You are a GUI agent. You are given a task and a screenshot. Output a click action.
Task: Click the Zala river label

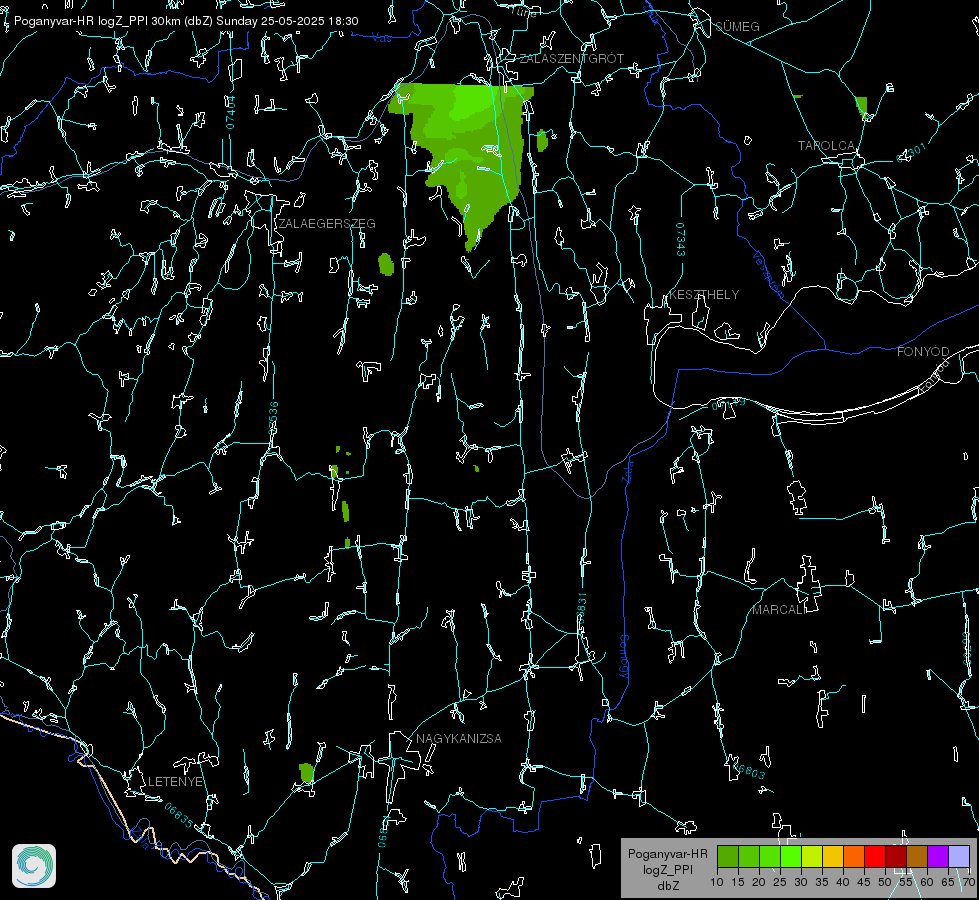point(627,470)
